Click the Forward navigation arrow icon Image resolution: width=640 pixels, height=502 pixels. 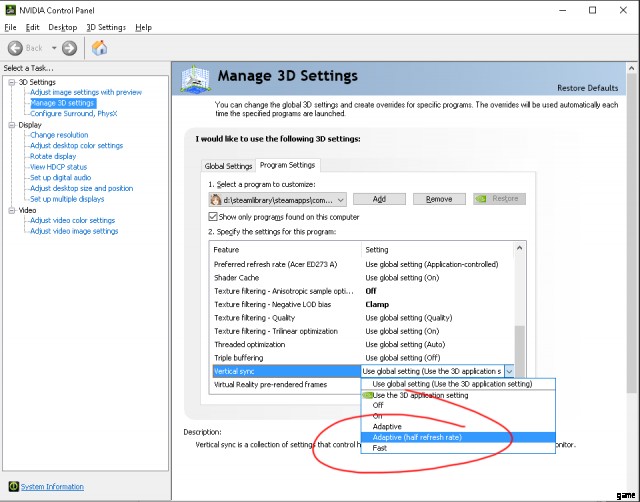point(69,48)
